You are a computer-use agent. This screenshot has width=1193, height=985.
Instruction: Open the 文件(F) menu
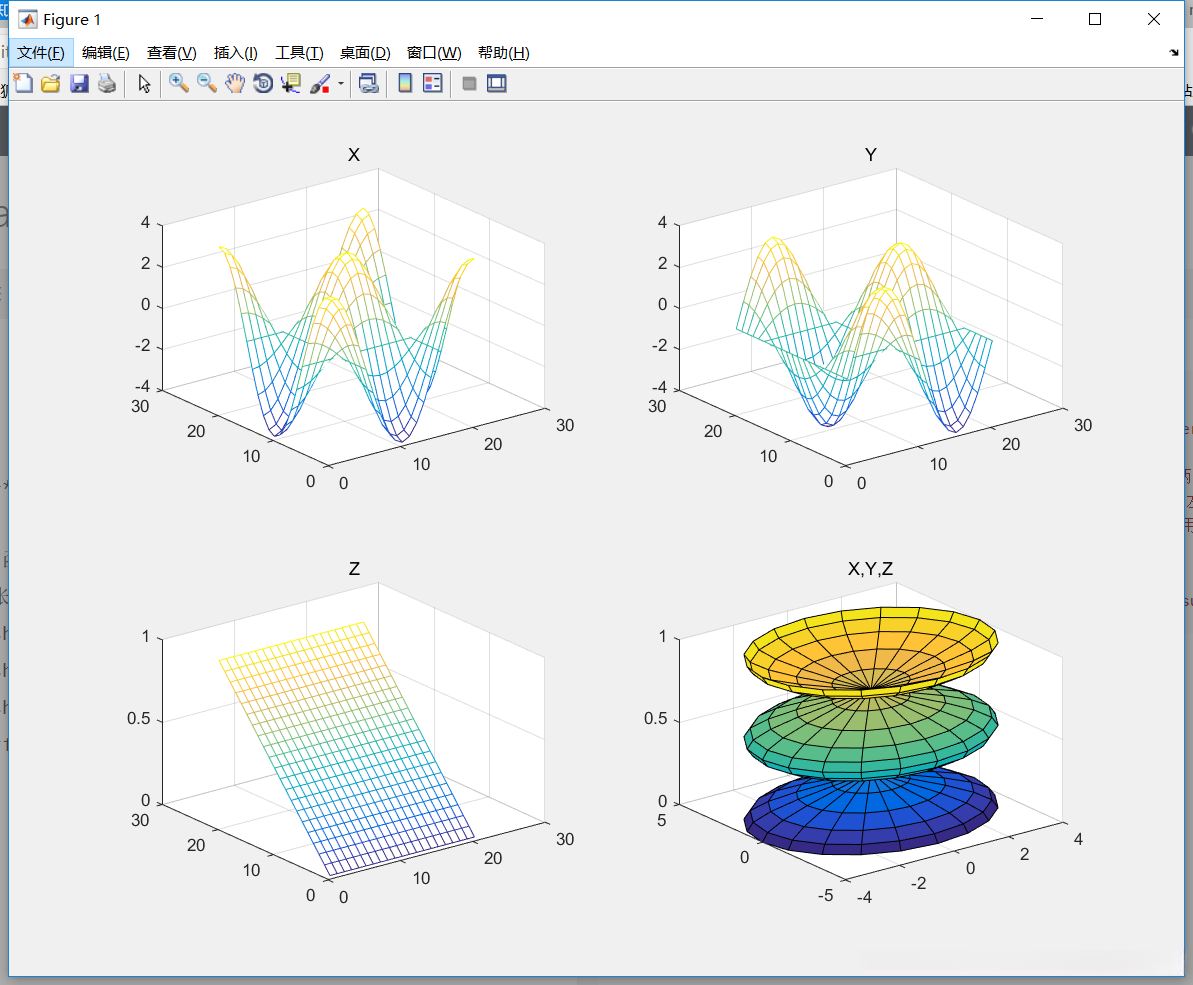(41, 53)
